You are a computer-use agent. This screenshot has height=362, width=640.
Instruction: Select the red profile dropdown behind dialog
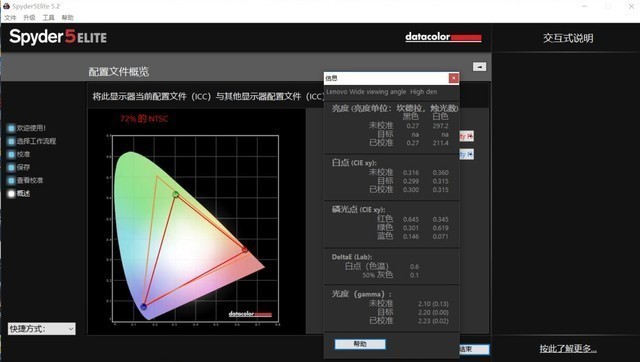(467, 136)
